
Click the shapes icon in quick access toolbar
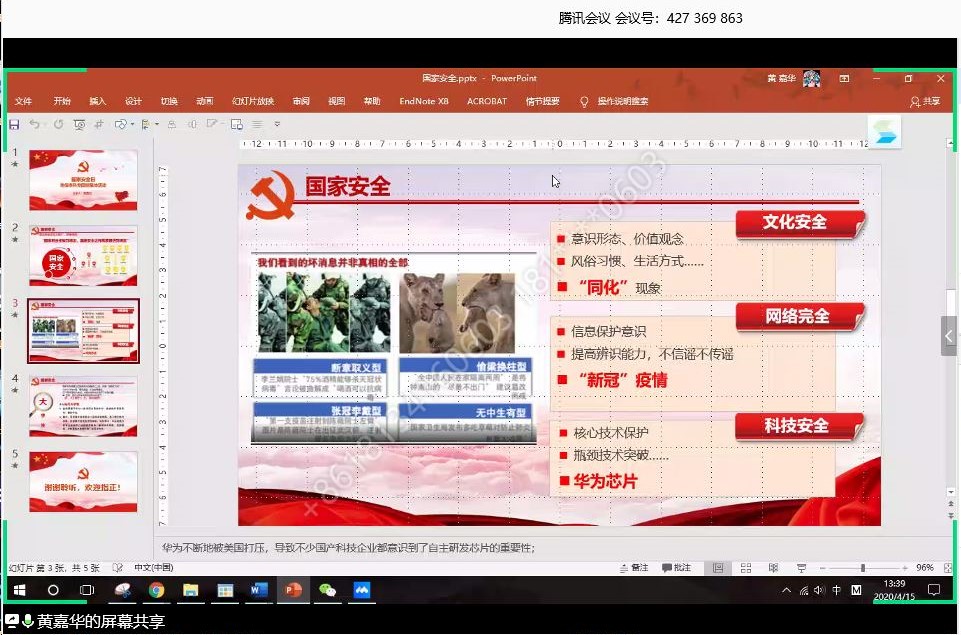point(120,124)
